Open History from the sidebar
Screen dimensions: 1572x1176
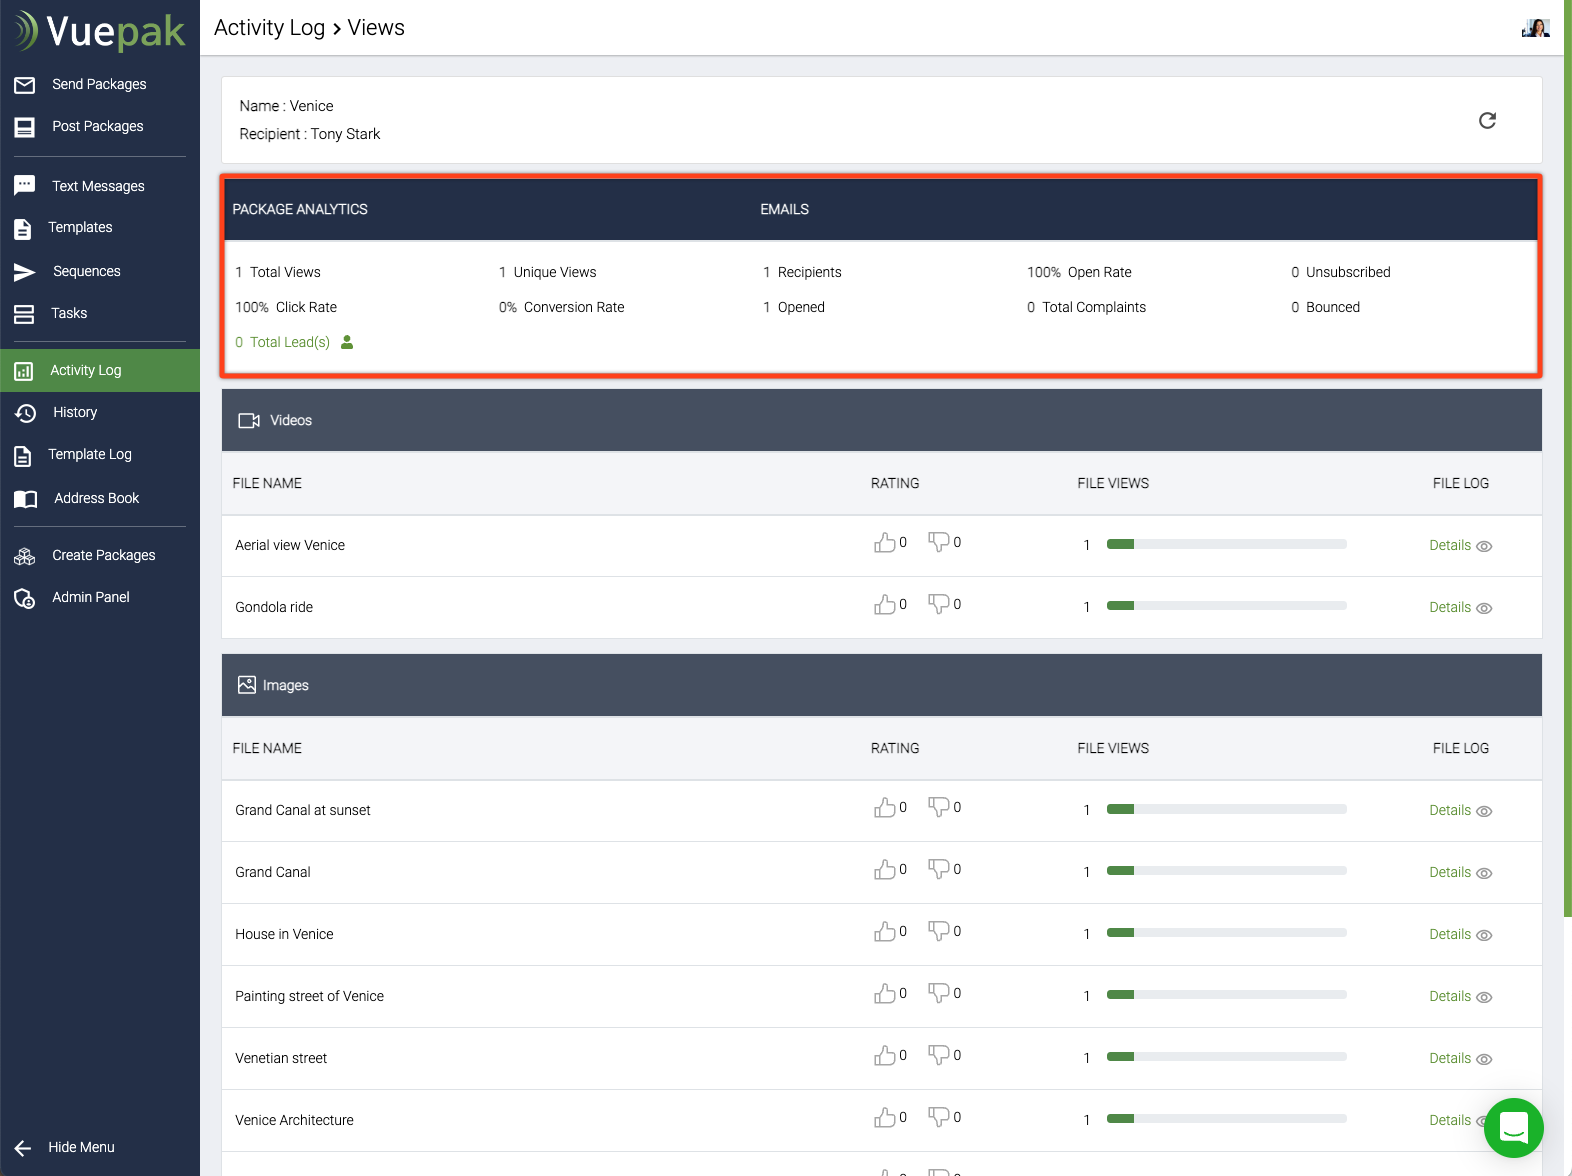[75, 412]
